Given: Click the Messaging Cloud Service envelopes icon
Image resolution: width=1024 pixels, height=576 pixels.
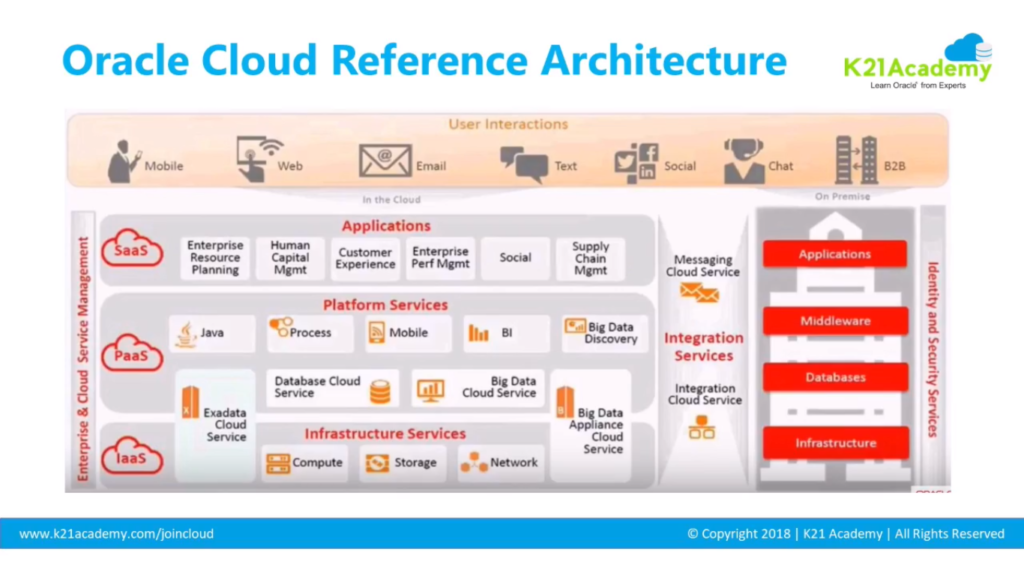Looking at the screenshot, I should 699,293.
